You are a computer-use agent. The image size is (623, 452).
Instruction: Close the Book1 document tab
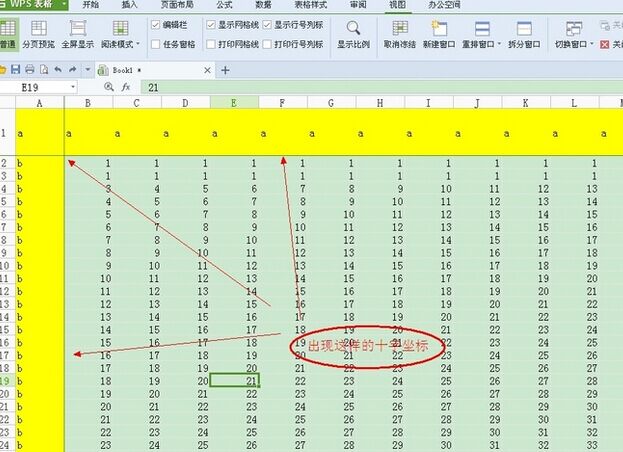[207, 70]
